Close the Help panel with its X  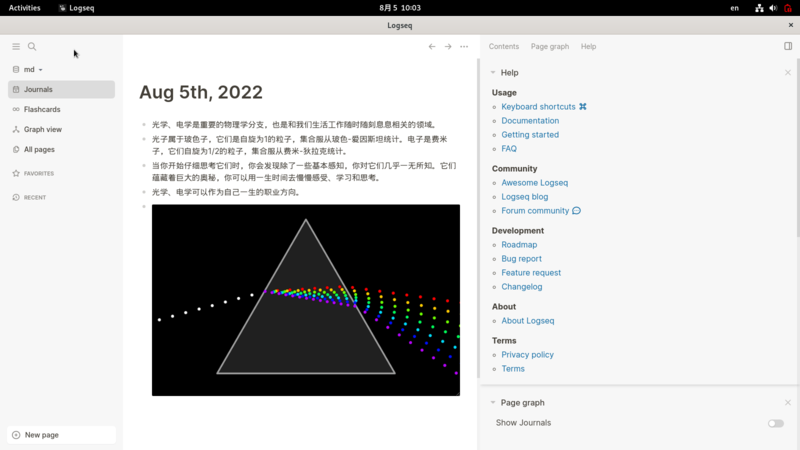[x=788, y=73]
